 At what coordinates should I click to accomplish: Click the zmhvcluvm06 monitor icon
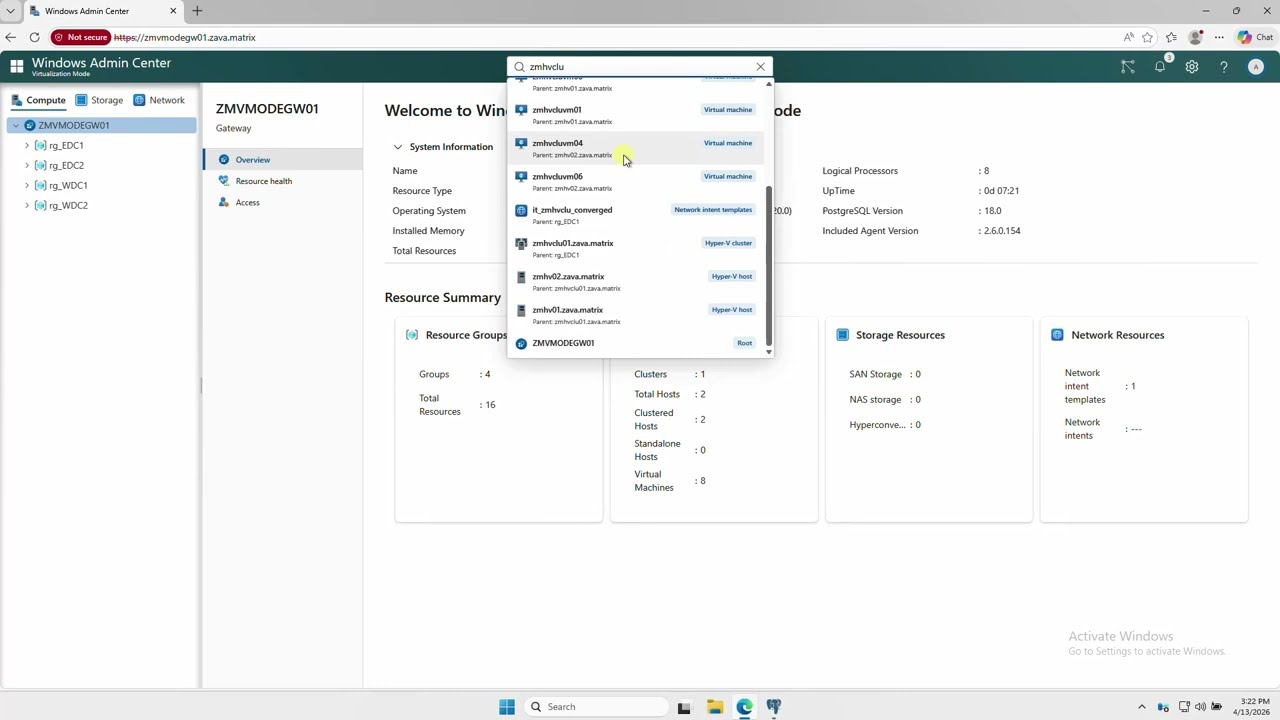[x=521, y=177]
